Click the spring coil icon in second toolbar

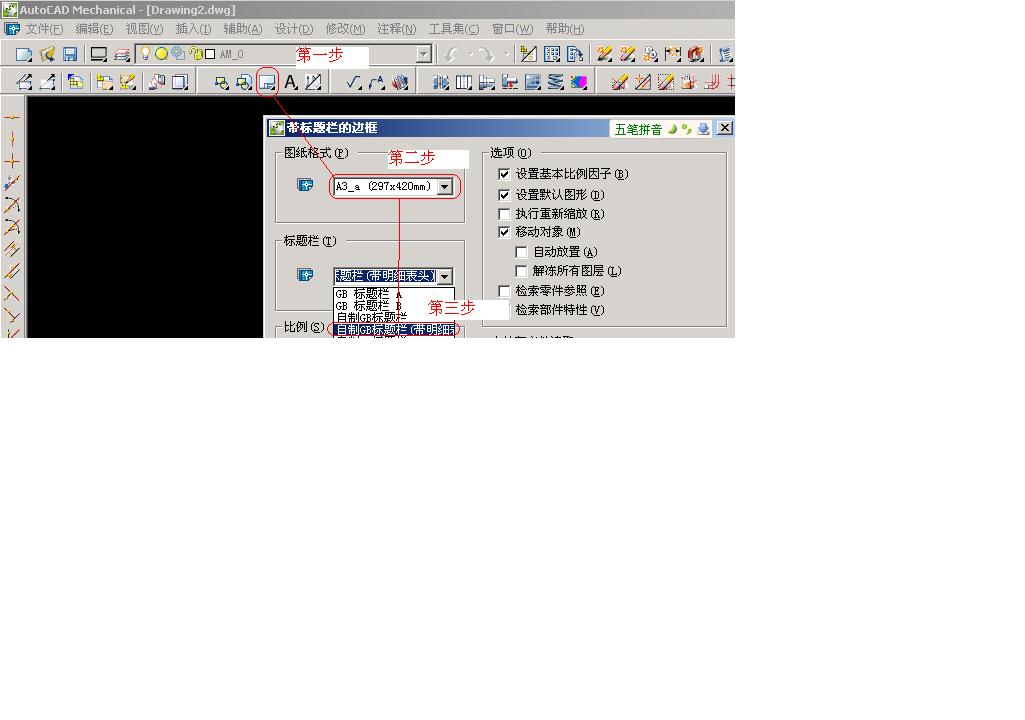pos(556,82)
